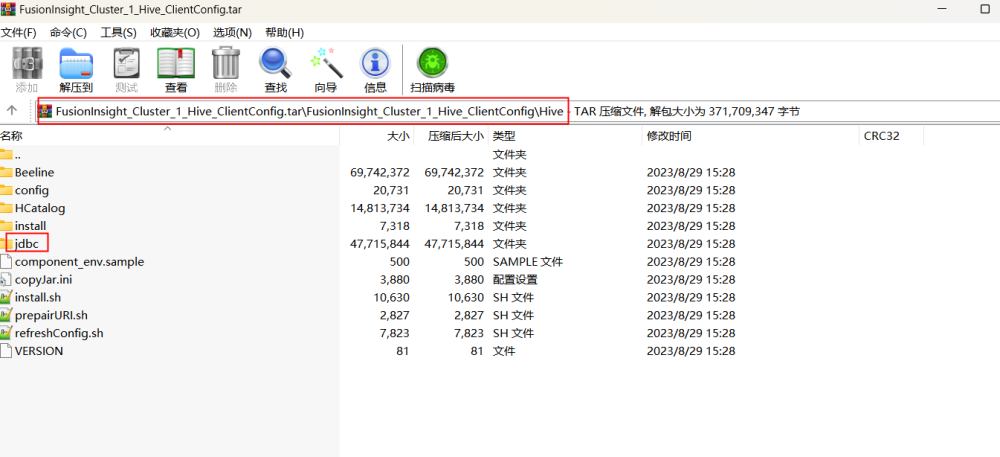The image size is (1000, 457).
Task: Click the install.sh size value 10,630
Action: [x=392, y=297]
